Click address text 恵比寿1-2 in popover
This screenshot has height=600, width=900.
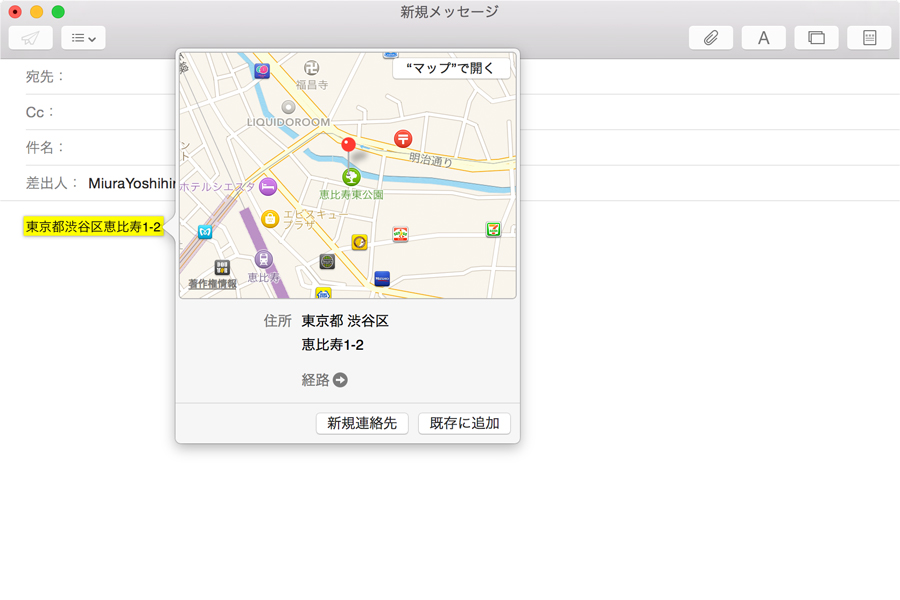(x=332, y=344)
